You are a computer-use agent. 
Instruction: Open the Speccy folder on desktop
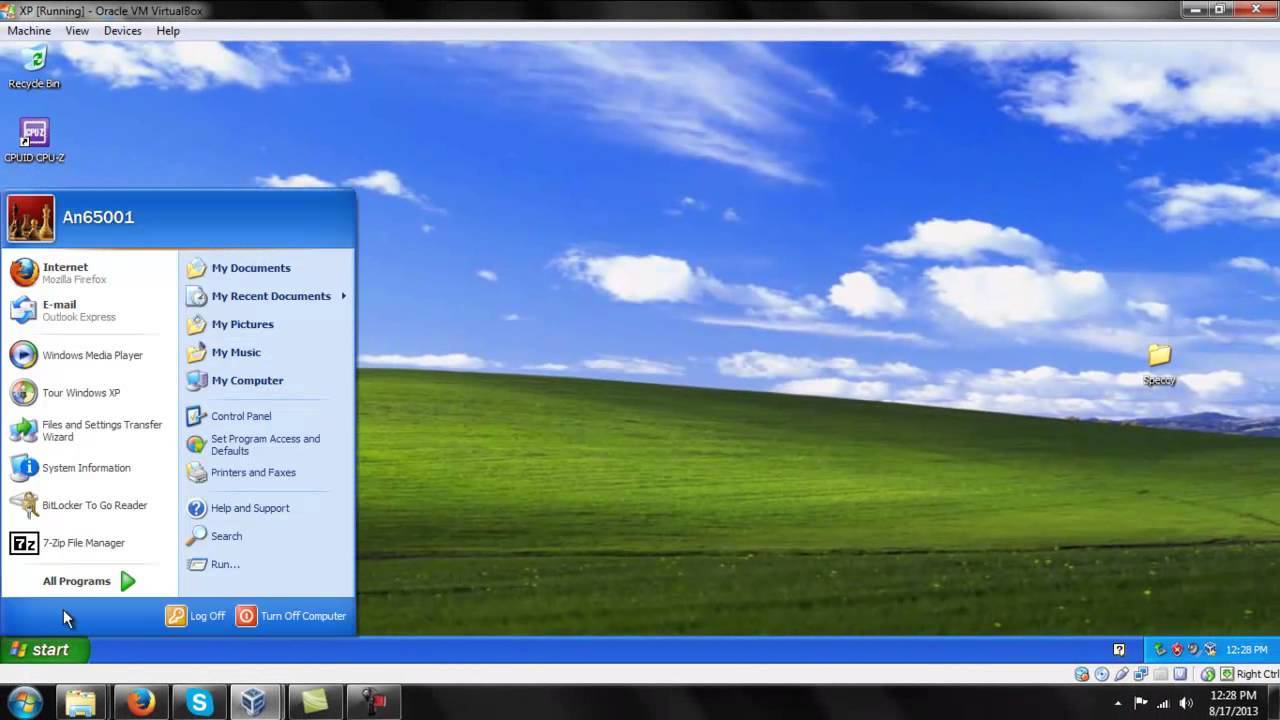(1159, 363)
